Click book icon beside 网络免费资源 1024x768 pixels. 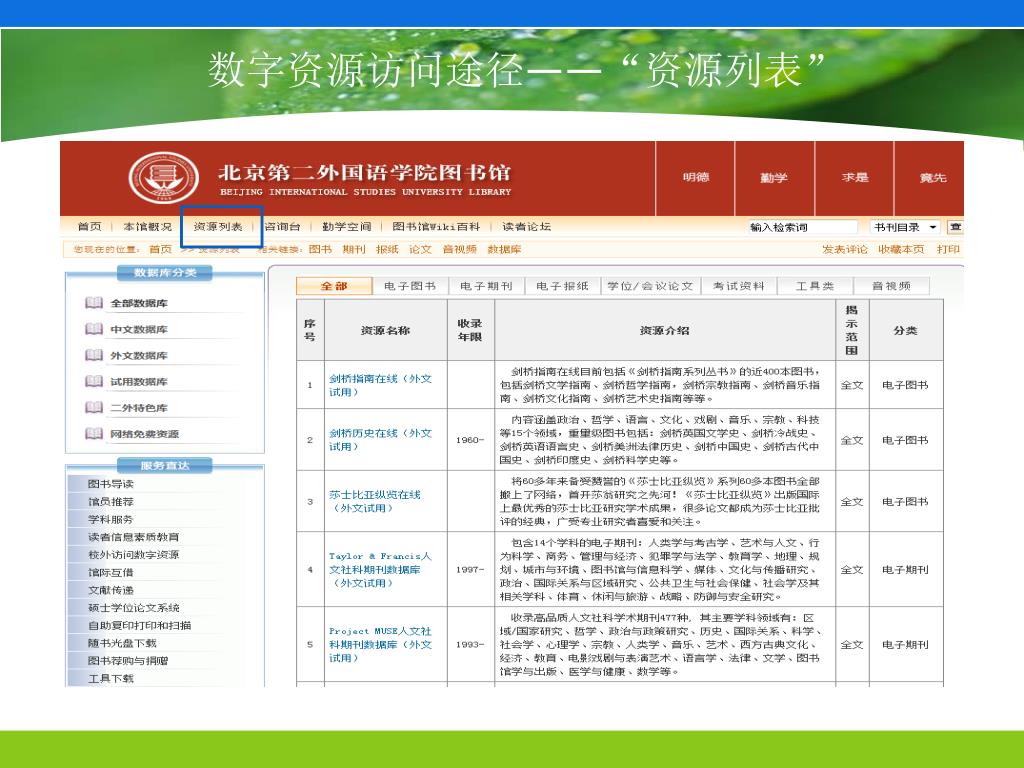pos(94,434)
